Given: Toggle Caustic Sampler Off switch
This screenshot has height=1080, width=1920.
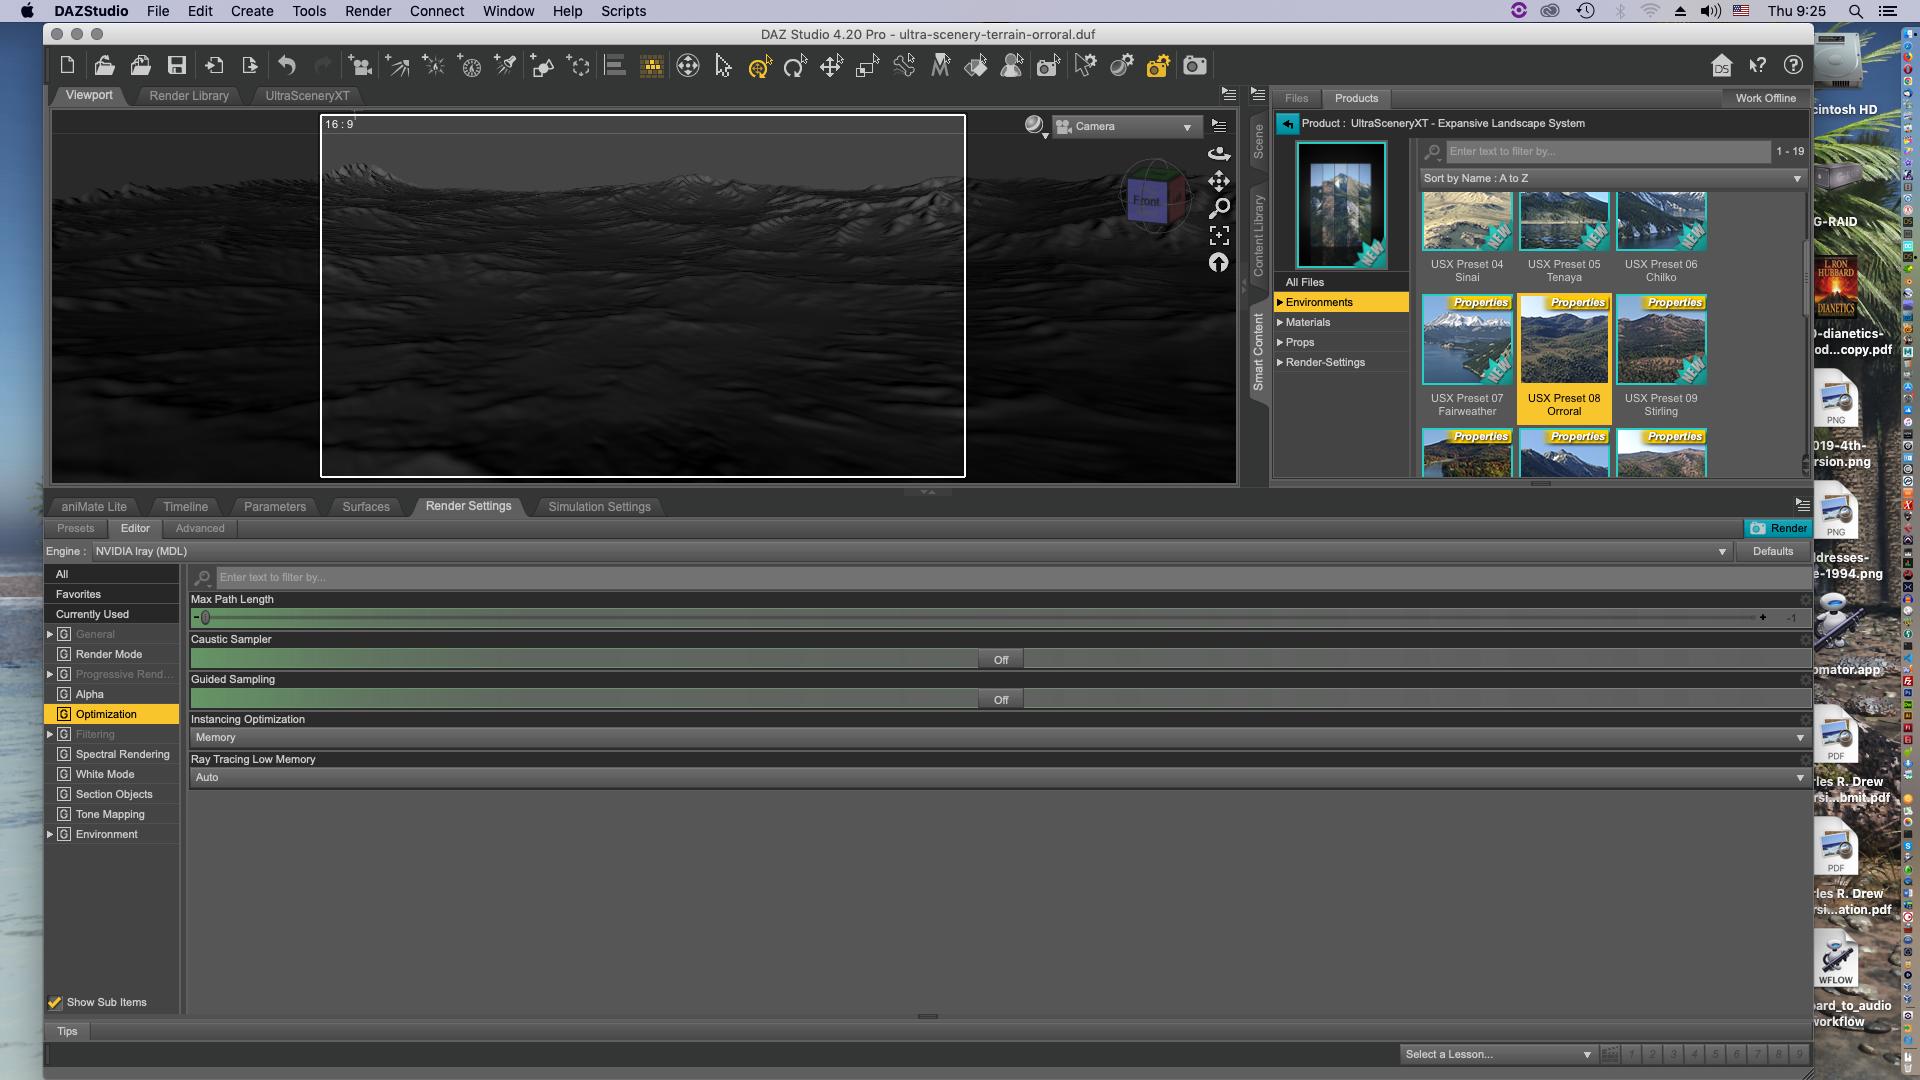Looking at the screenshot, I should pyautogui.click(x=1001, y=660).
